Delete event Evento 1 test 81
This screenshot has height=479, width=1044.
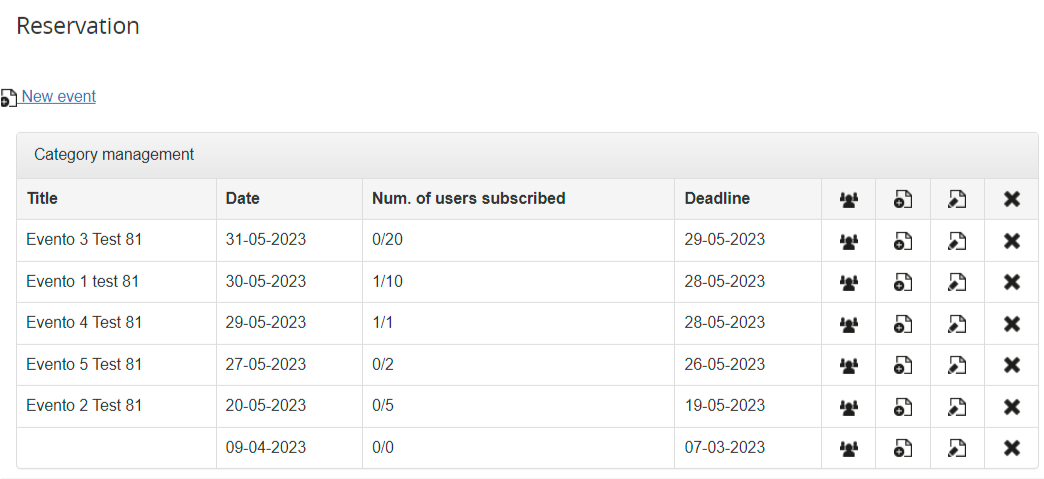pos(1011,282)
